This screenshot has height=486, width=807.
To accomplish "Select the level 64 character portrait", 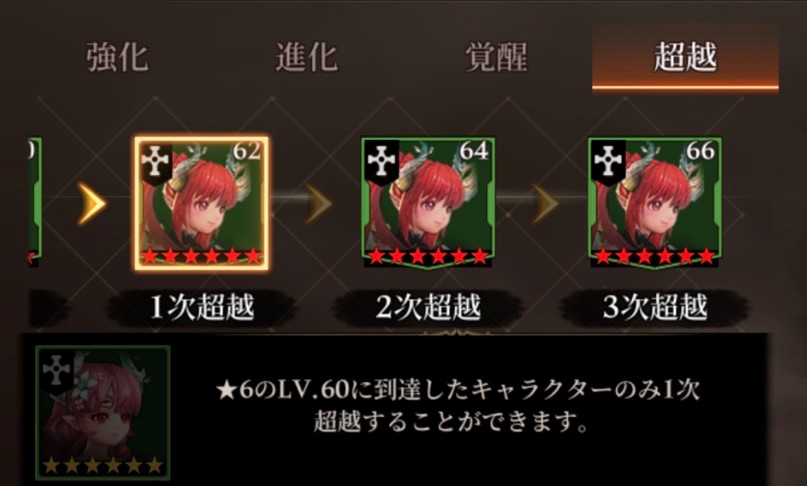I will [428, 202].
